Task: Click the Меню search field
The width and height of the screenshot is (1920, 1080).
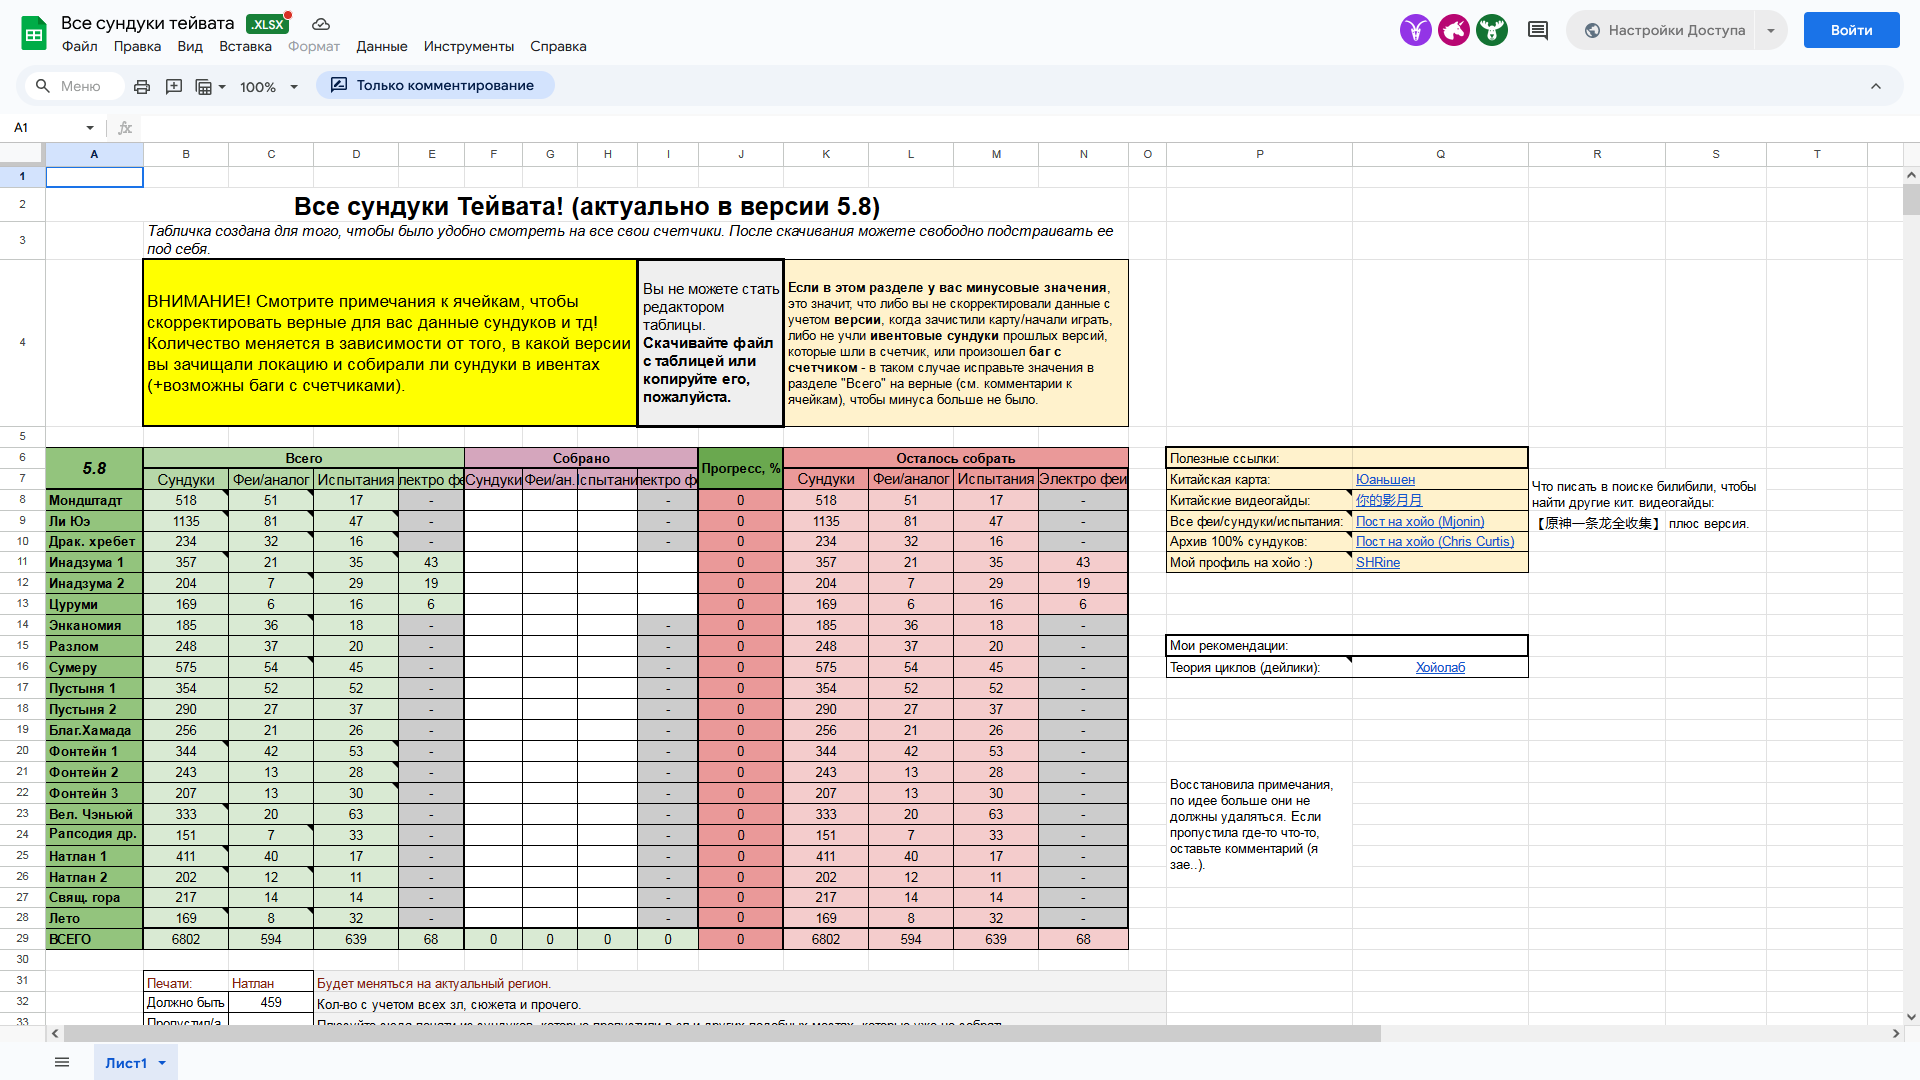Action: [80, 87]
